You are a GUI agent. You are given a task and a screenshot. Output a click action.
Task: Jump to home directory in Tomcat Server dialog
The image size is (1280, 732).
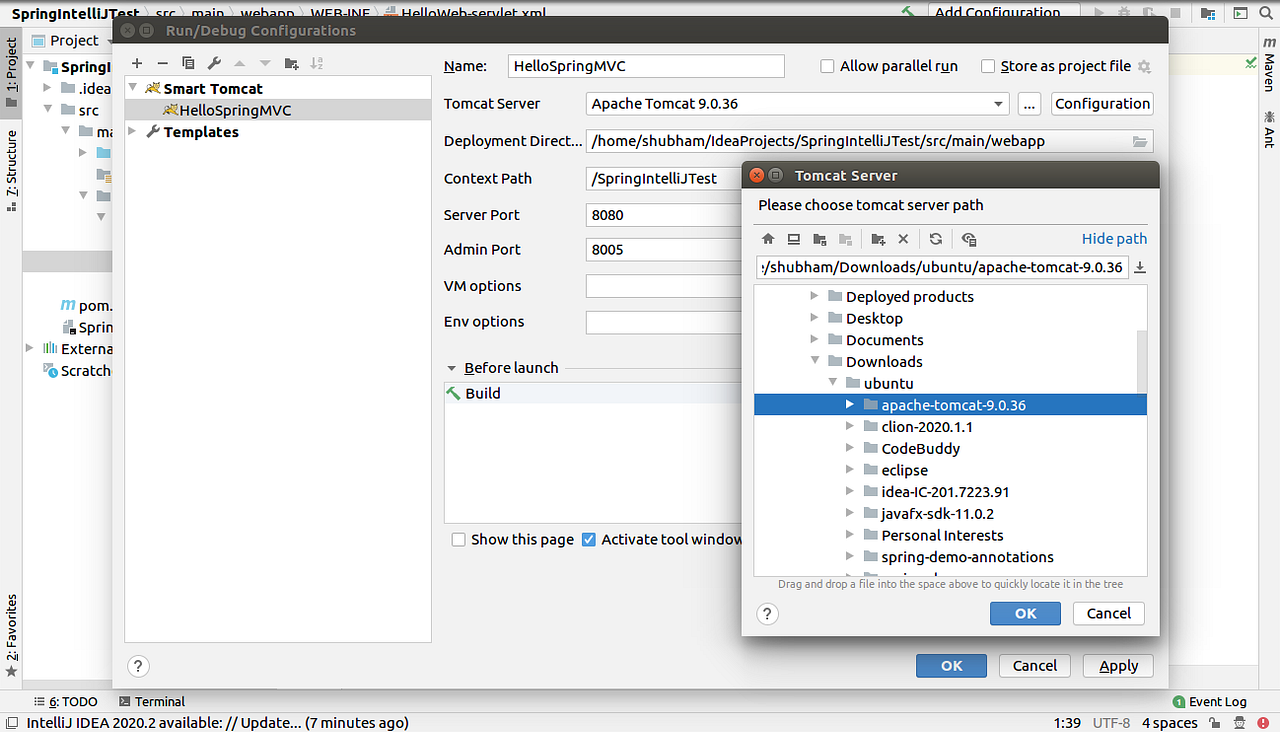[x=767, y=239]
